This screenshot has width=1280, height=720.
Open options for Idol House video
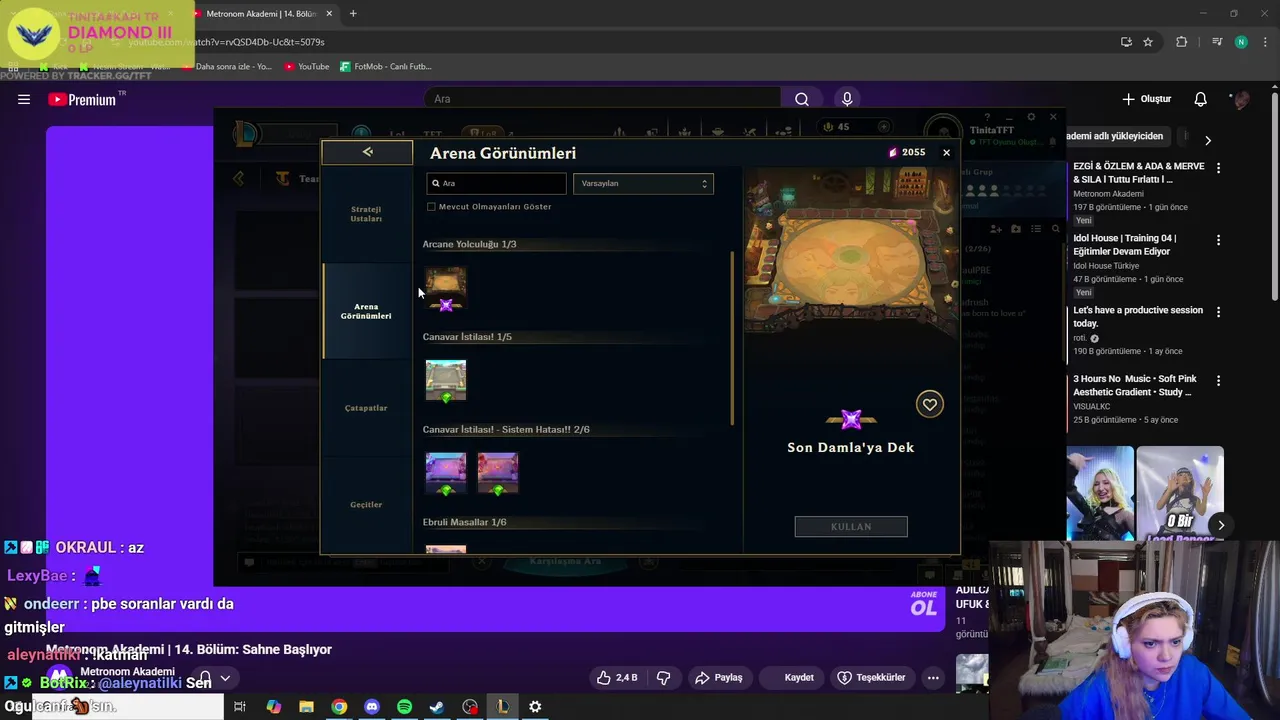(x=1218, y=240)
